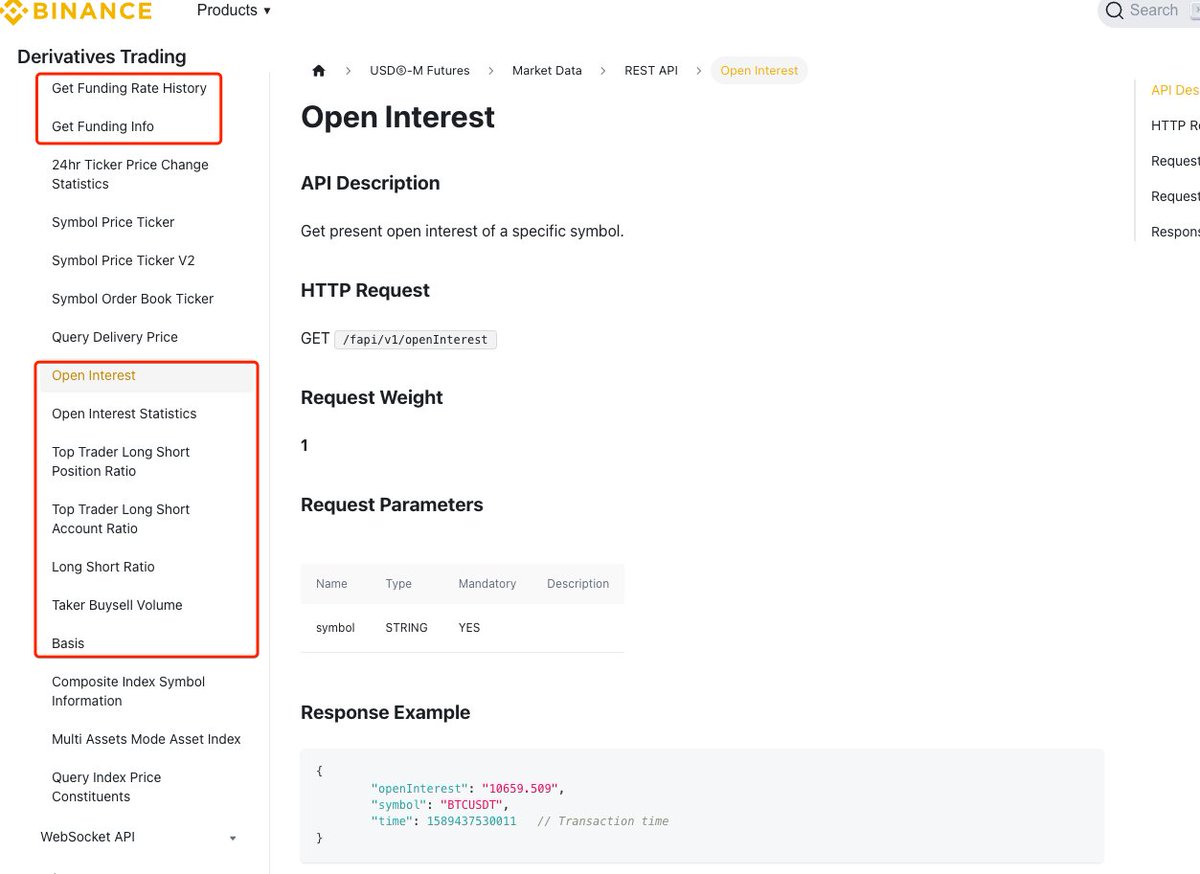
Task: Click the home icon in breadcrumb
Action: coord(319,71)
